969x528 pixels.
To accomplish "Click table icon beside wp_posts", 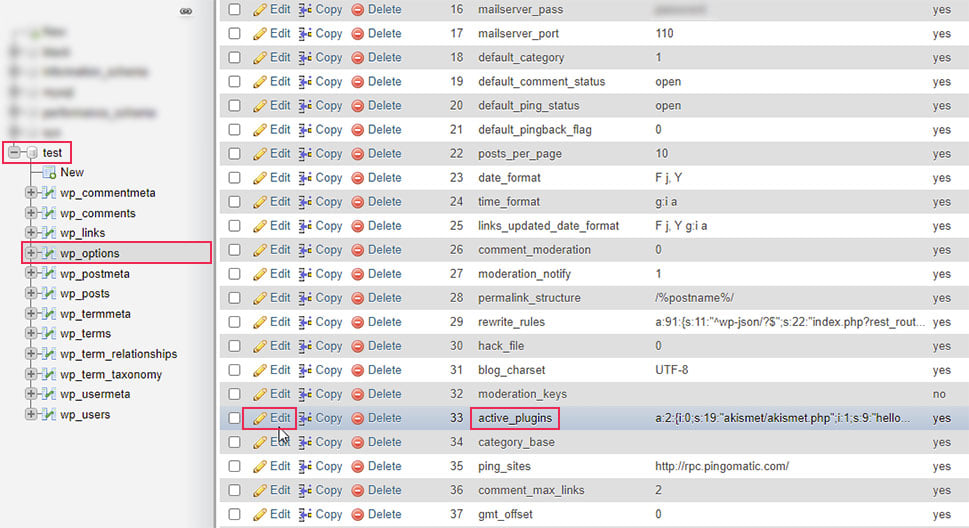I will point(49,294).
